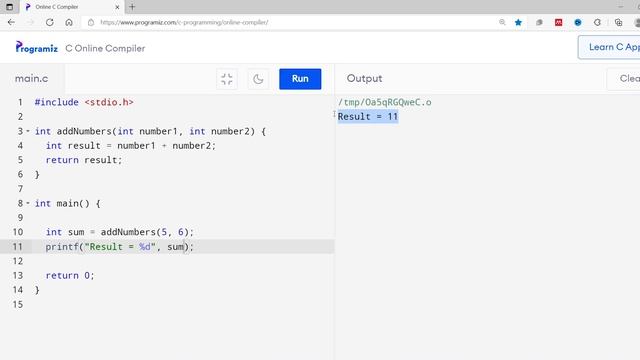Click the /tmp/Oa5qRGQweC.o output line
The image size is (640, 360).
coord(384,102)
